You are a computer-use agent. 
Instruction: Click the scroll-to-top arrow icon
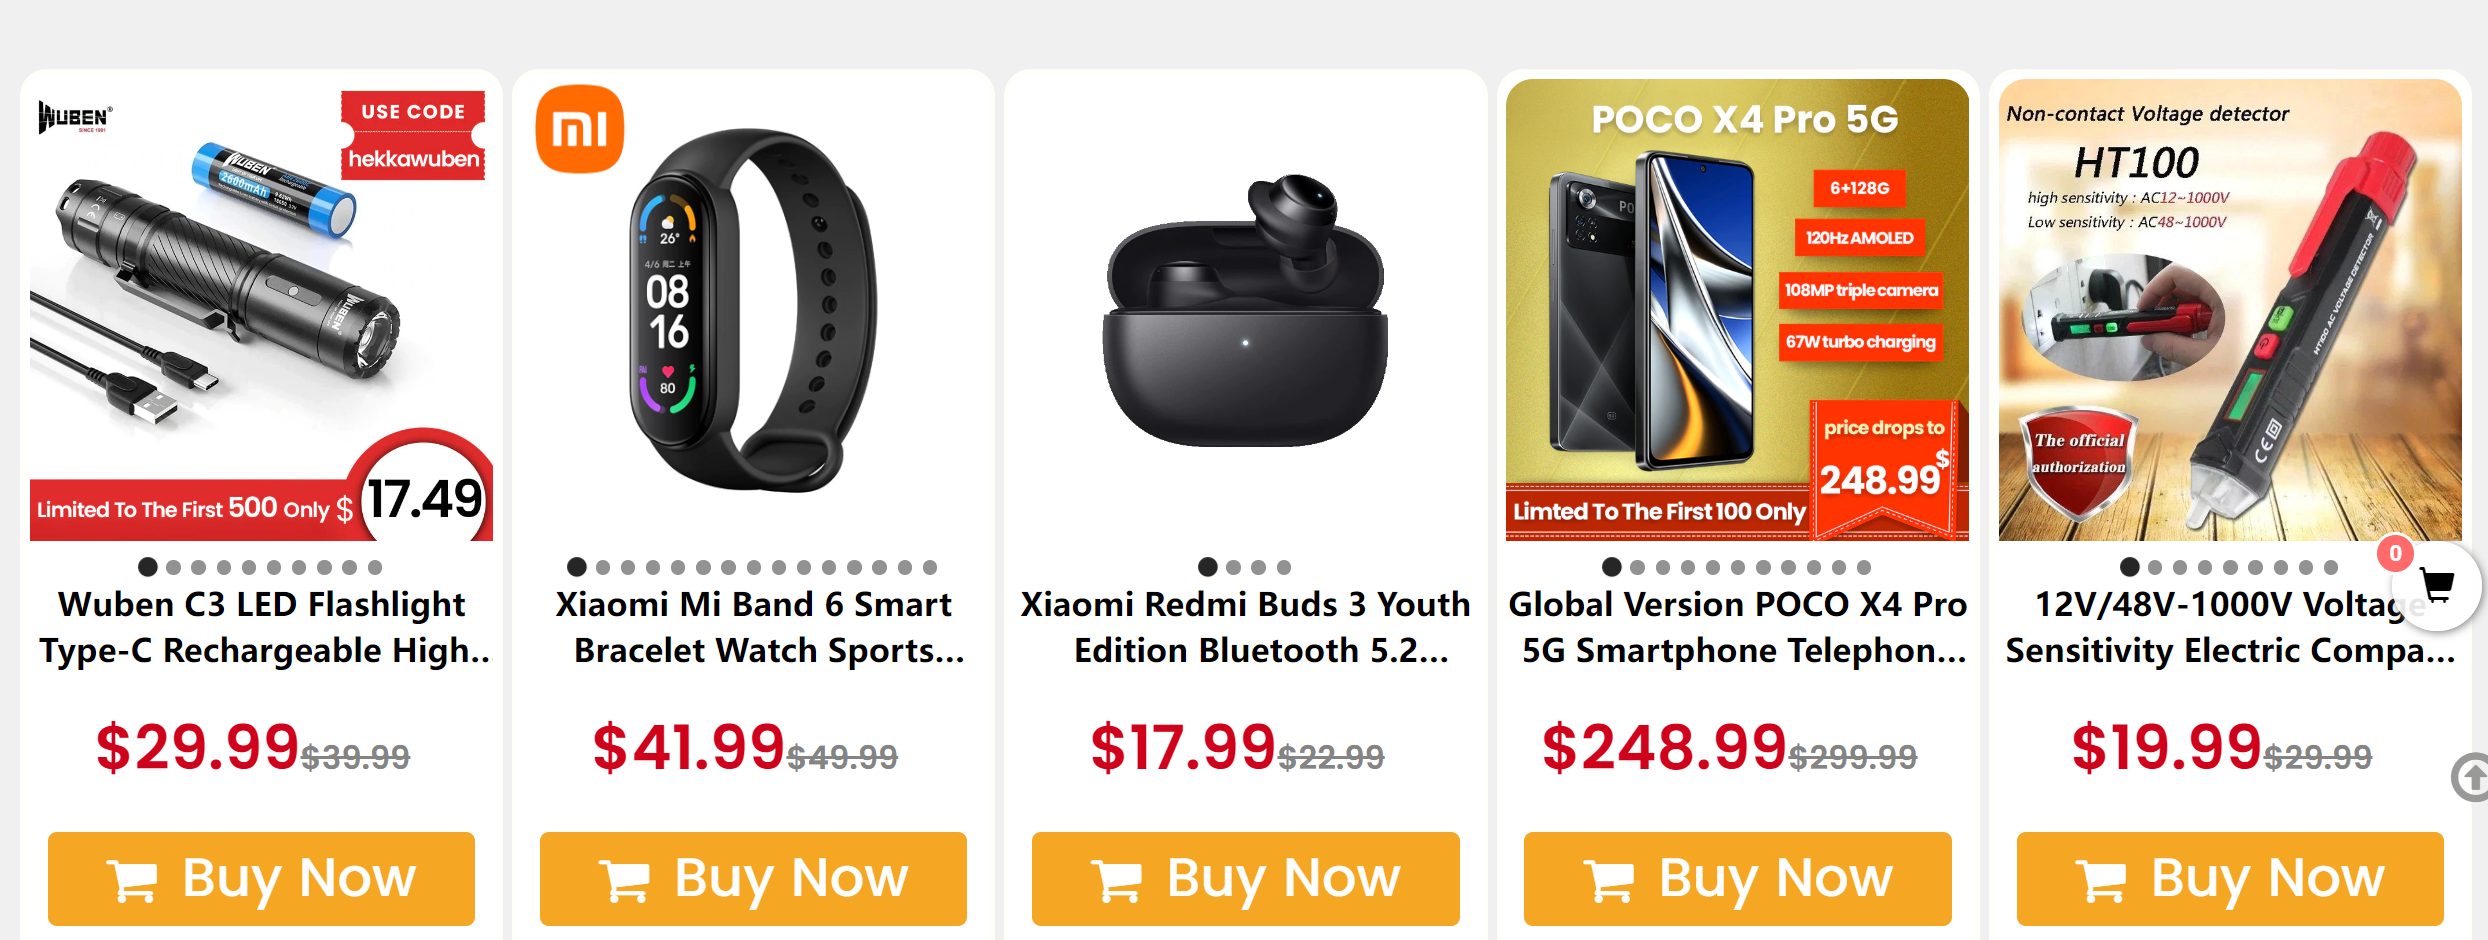click(x=2471, y=777)
